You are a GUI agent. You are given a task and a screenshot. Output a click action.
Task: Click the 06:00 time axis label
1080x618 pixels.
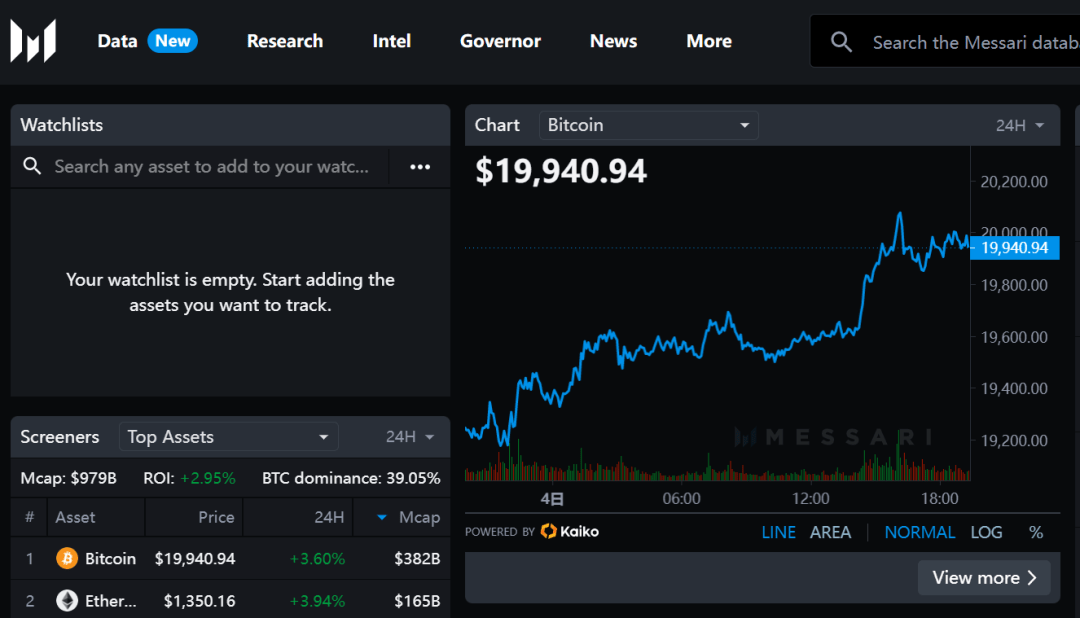coord(681,498)
